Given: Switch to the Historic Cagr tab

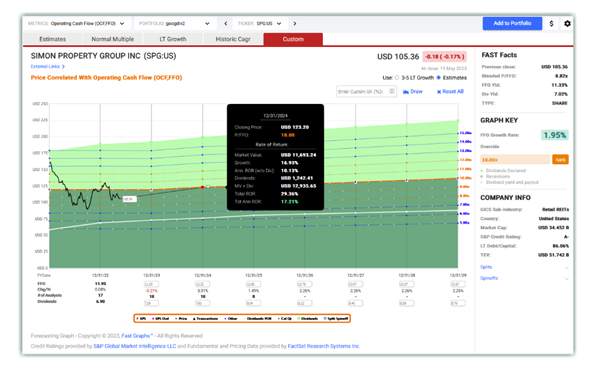Looking at the screenshot, I should pos(233,39).
